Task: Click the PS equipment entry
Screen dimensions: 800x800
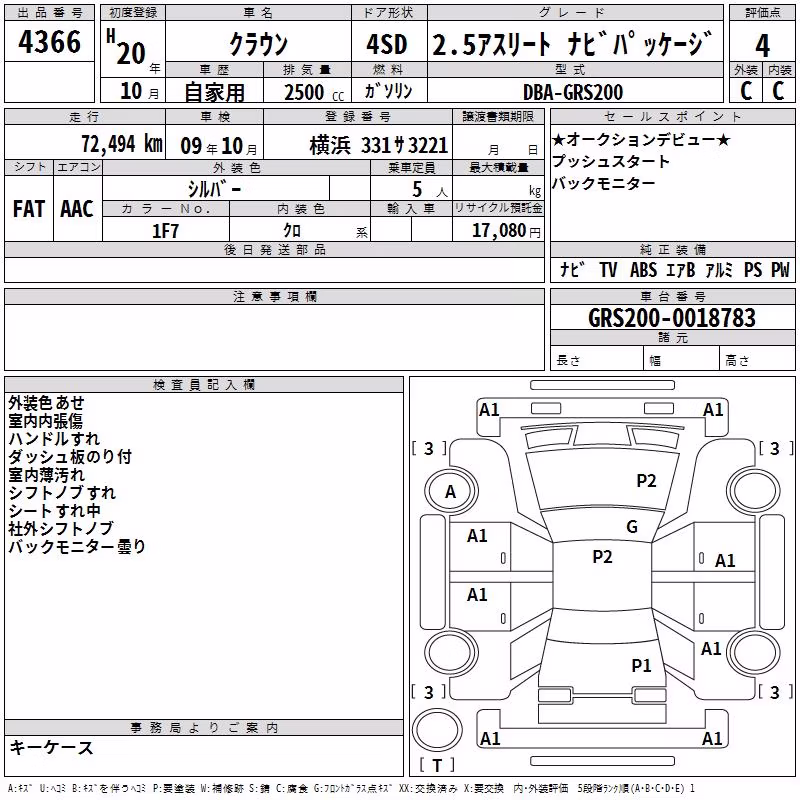Action: (x=753, y=269)
